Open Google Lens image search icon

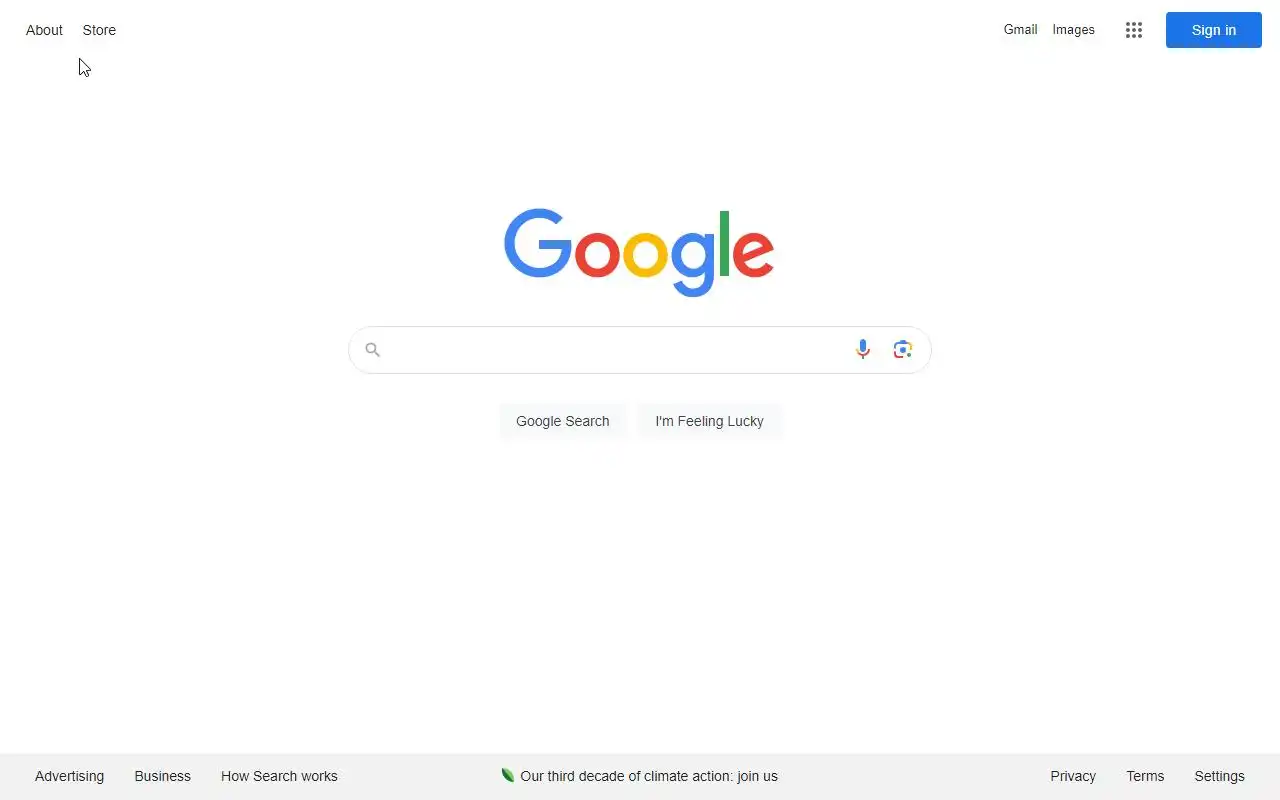tap(903, 349)
